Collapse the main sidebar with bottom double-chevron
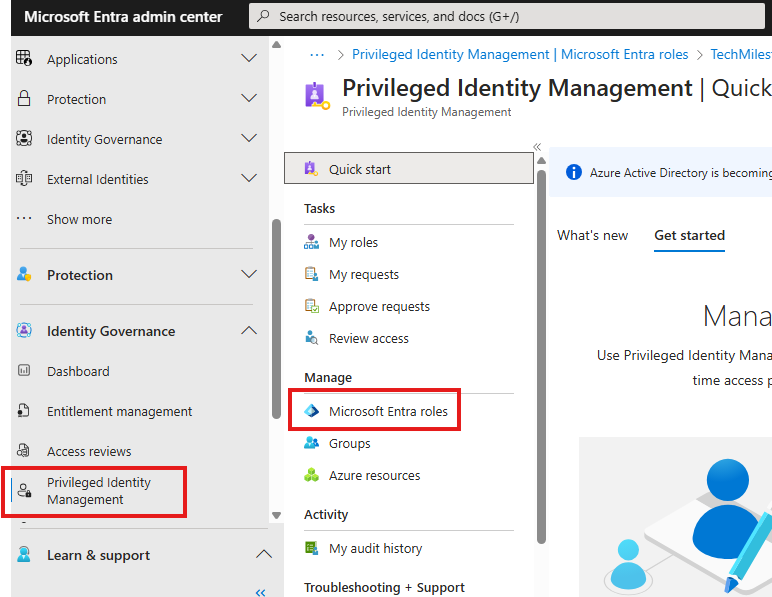The width and height of the screenshot is (772, 597). [x=260, y=592]
